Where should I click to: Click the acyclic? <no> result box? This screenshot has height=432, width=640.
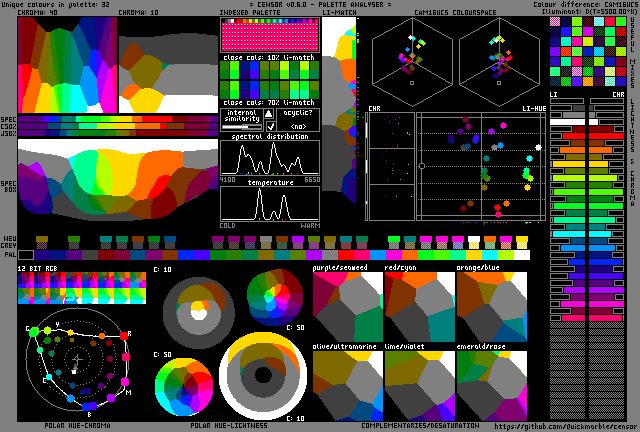pyautogui.click(x=298, y=120)
